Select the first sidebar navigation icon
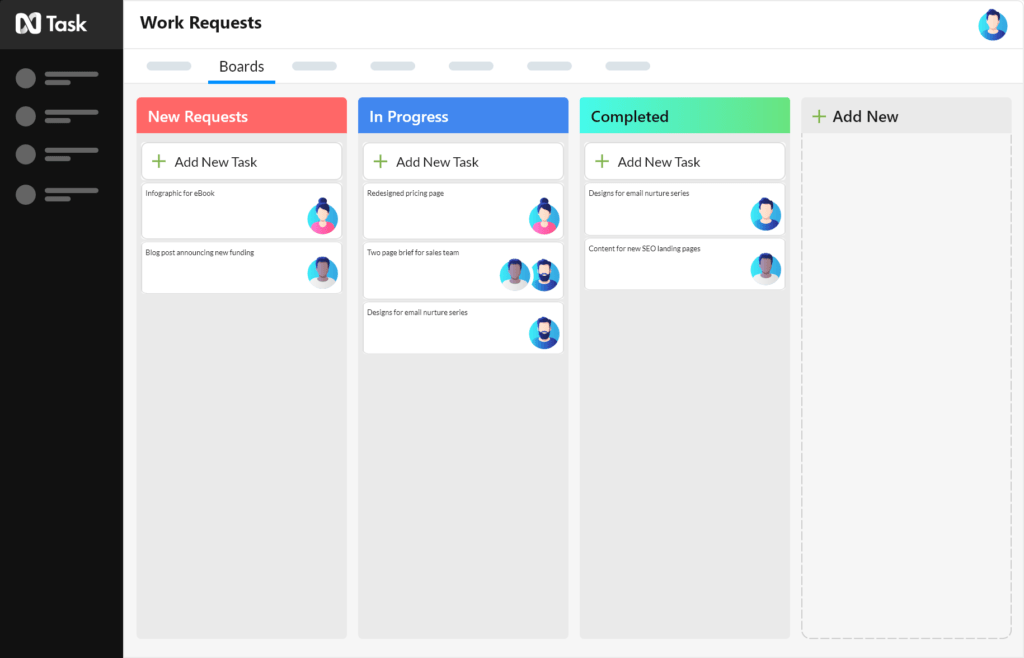Screen dimensions: 1024x658 25,77
